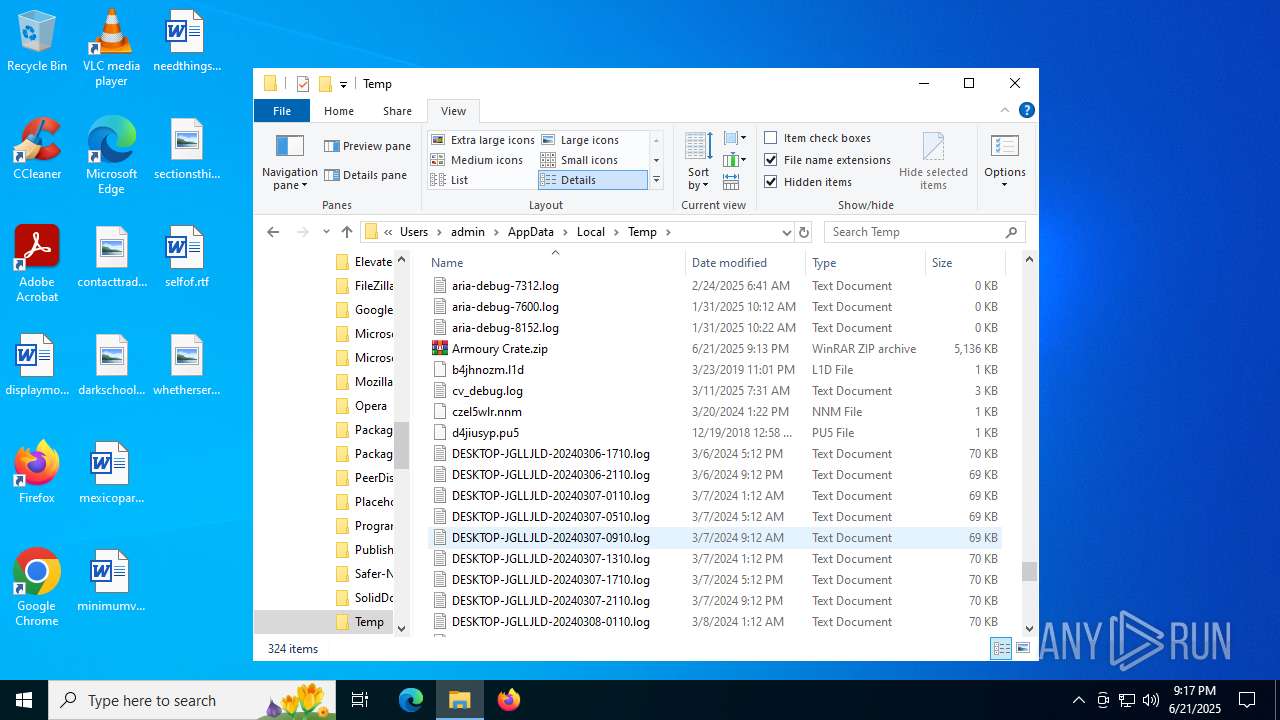Expand the address bar history dropdown
Image resolution: width=1280 pixels, height=720 pixels.
[x=786, y=232]
